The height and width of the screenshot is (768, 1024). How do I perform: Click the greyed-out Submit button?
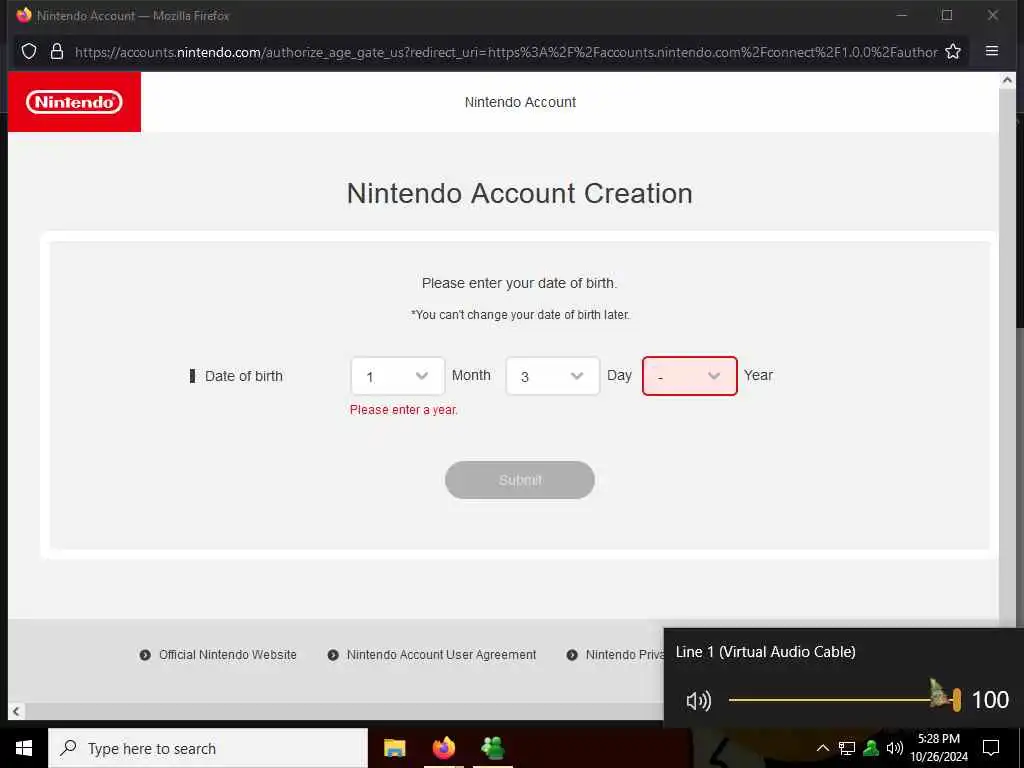(520, 480)
